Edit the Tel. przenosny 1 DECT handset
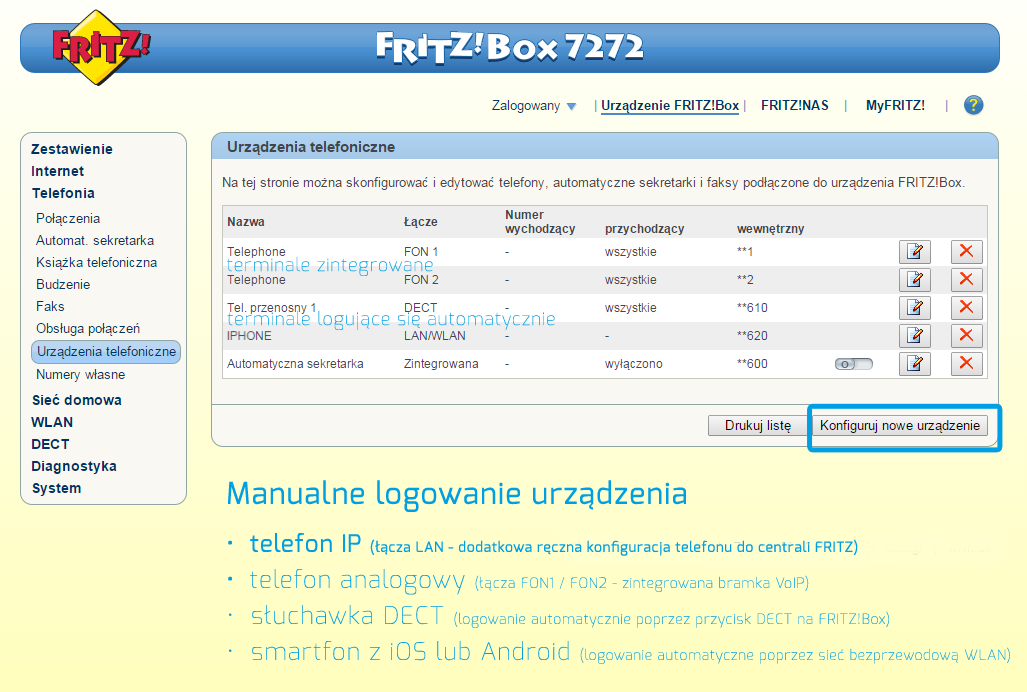The image size is (1027, 692). click(915, 308)
